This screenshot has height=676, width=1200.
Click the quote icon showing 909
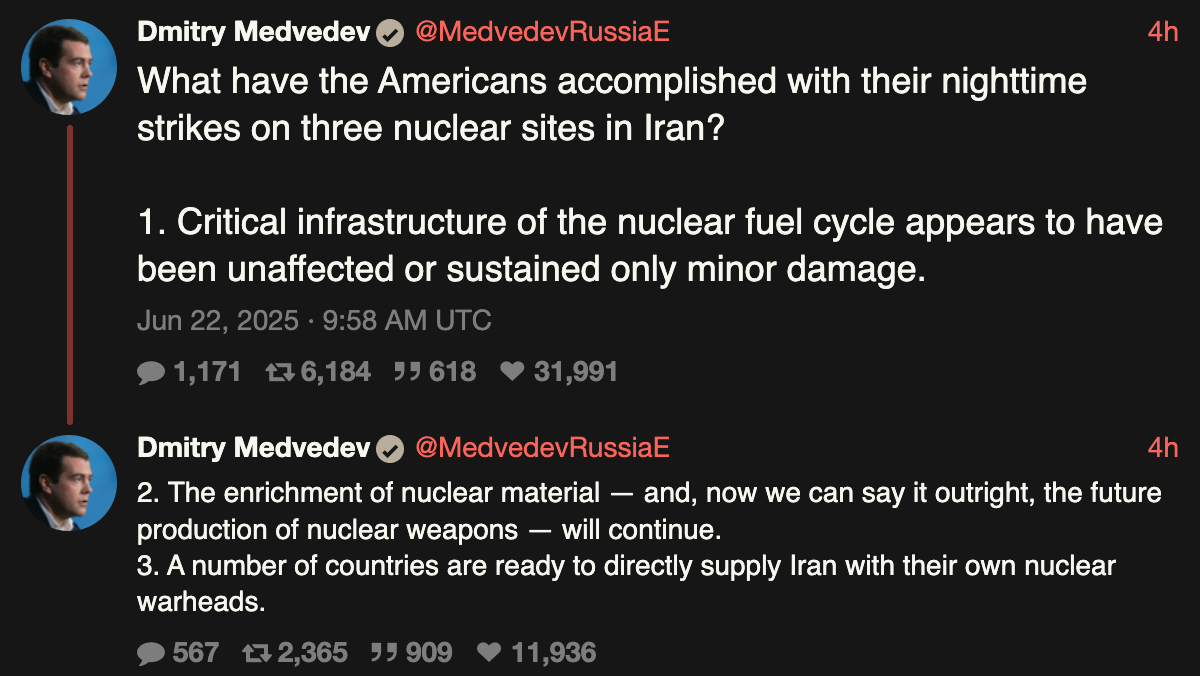coord(384,654)
